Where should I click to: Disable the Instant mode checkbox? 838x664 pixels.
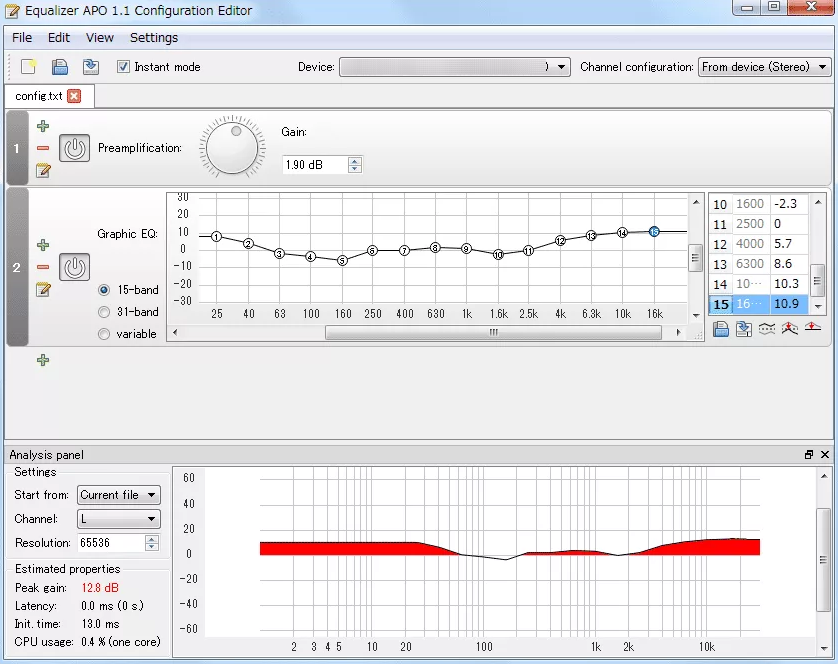coord(124,67)
